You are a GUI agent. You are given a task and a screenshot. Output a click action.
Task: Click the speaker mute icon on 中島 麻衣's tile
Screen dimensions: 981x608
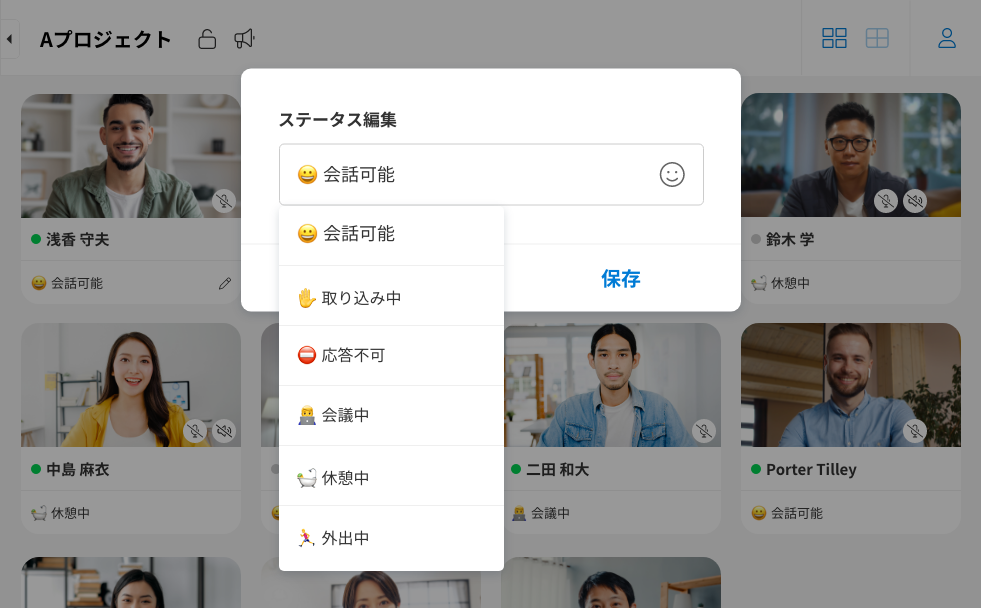(226, 431)
